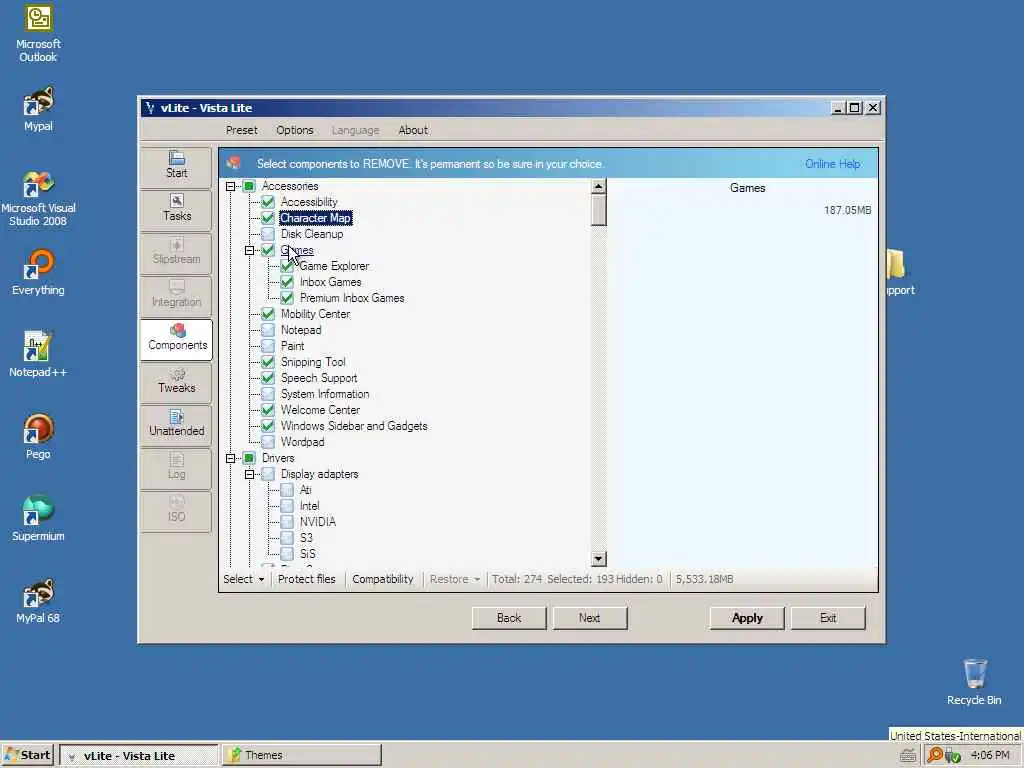This screenshot has height=768, width=1024.
Task: Click the scroll down arrow of component list
Action: tap(598, 559)
